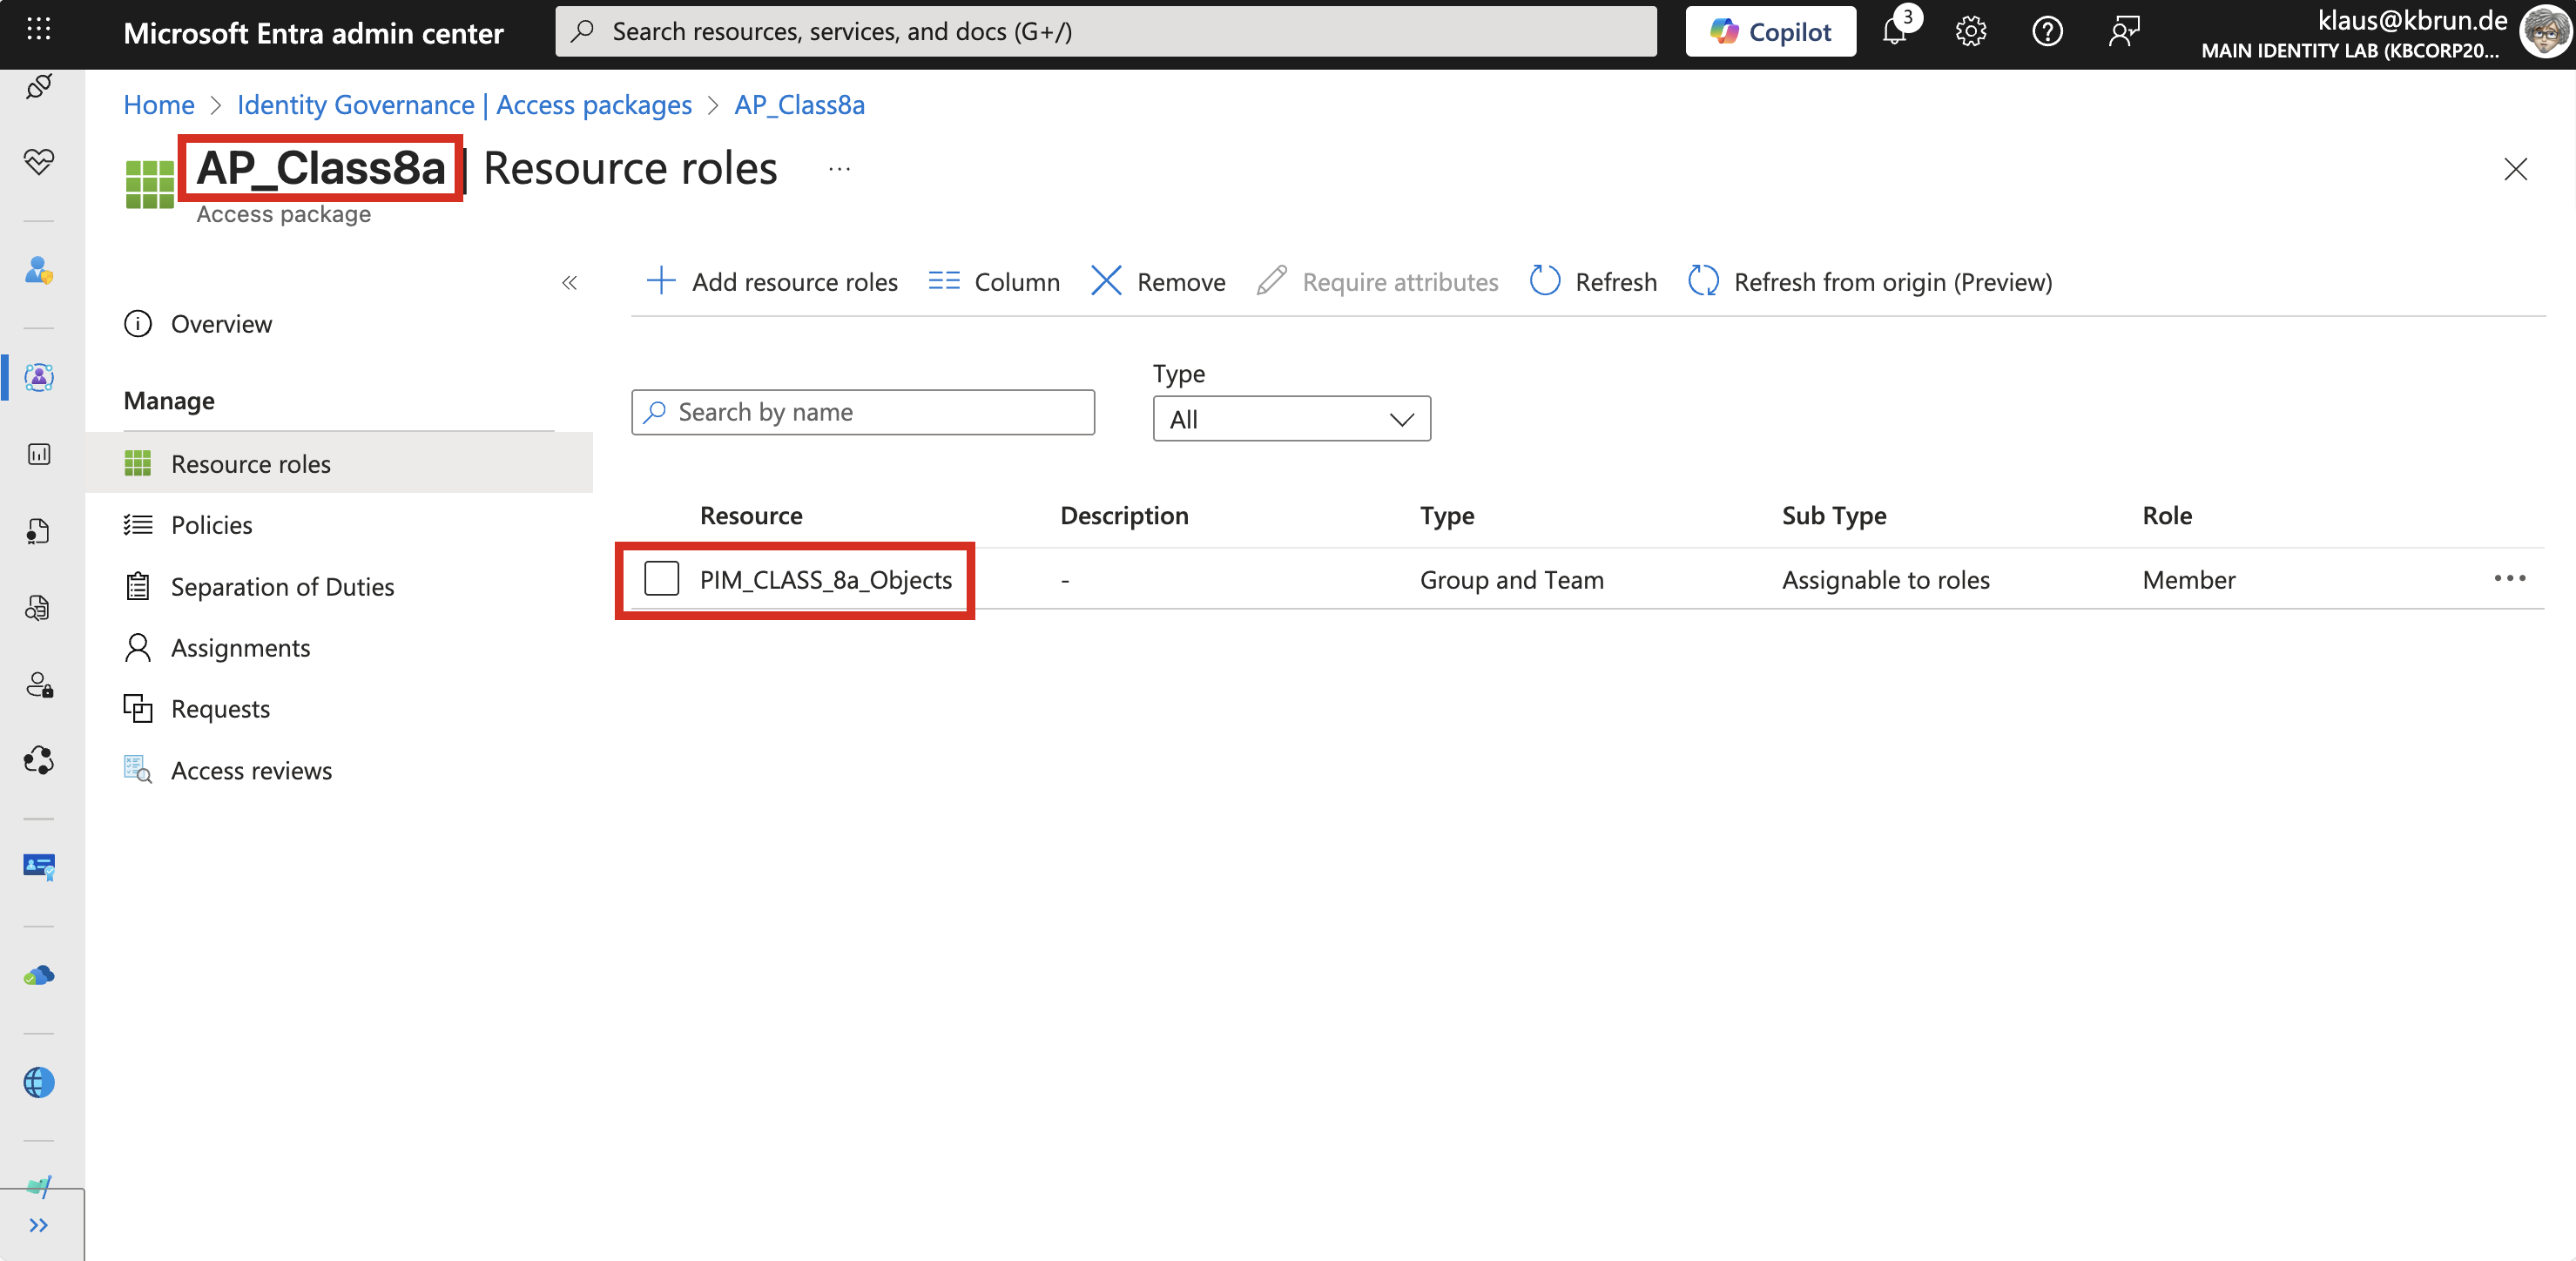2576x1261 pixels.
Task: Follow the Home breadcrumb link
Action: coord(158,105)
